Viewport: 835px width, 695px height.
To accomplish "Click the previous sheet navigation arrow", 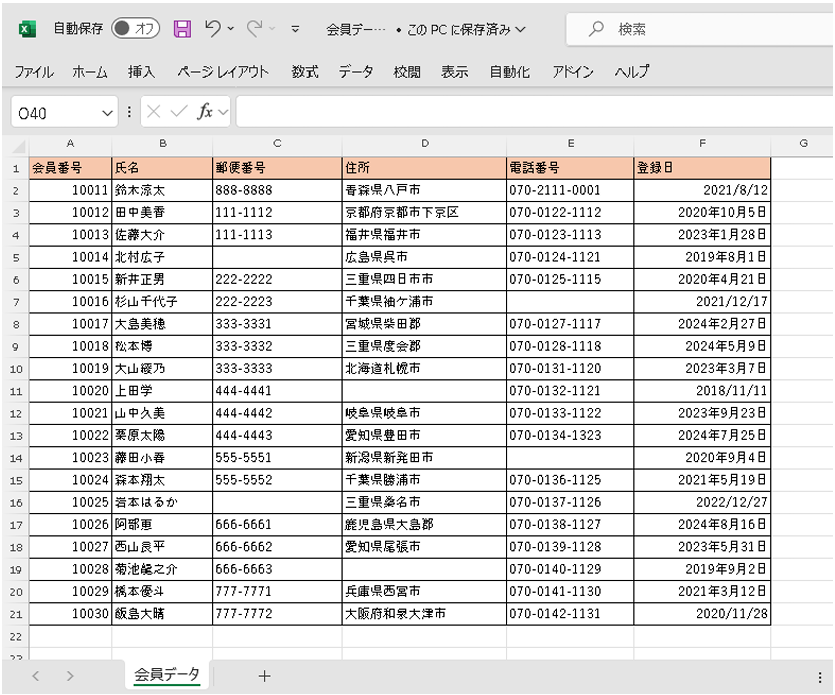I will (x=37, y=676).
